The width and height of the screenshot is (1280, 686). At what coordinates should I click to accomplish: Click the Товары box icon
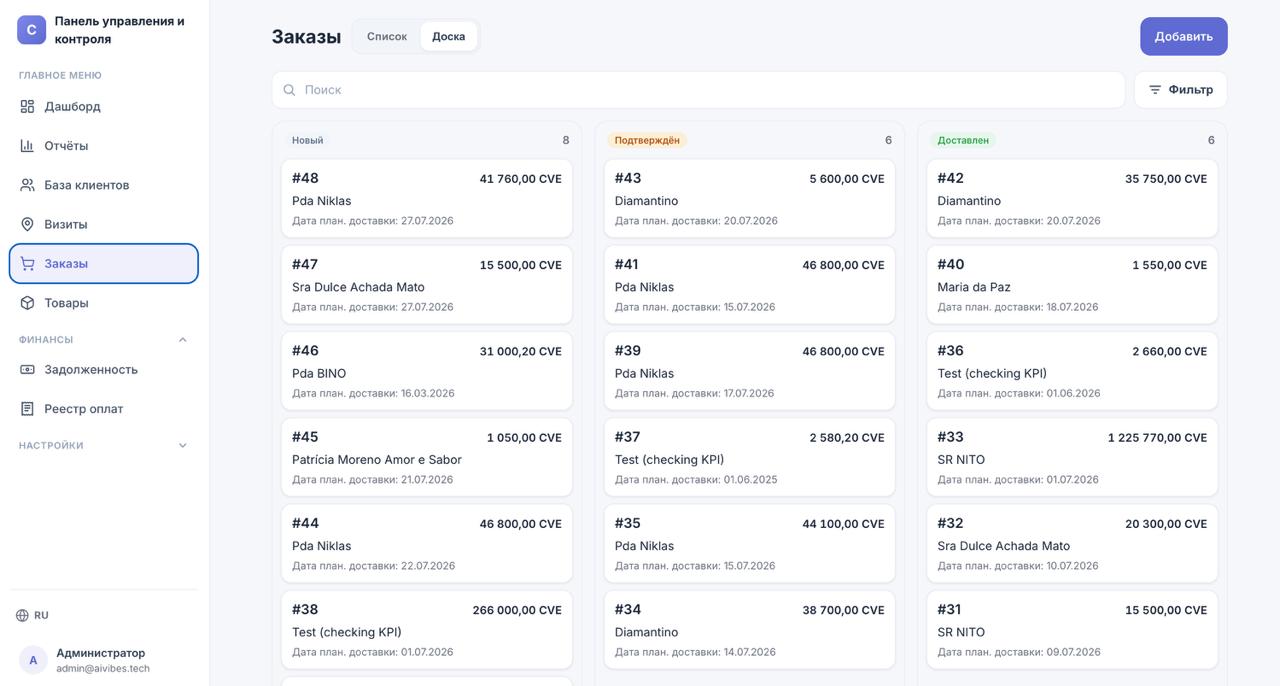point(27,303)
